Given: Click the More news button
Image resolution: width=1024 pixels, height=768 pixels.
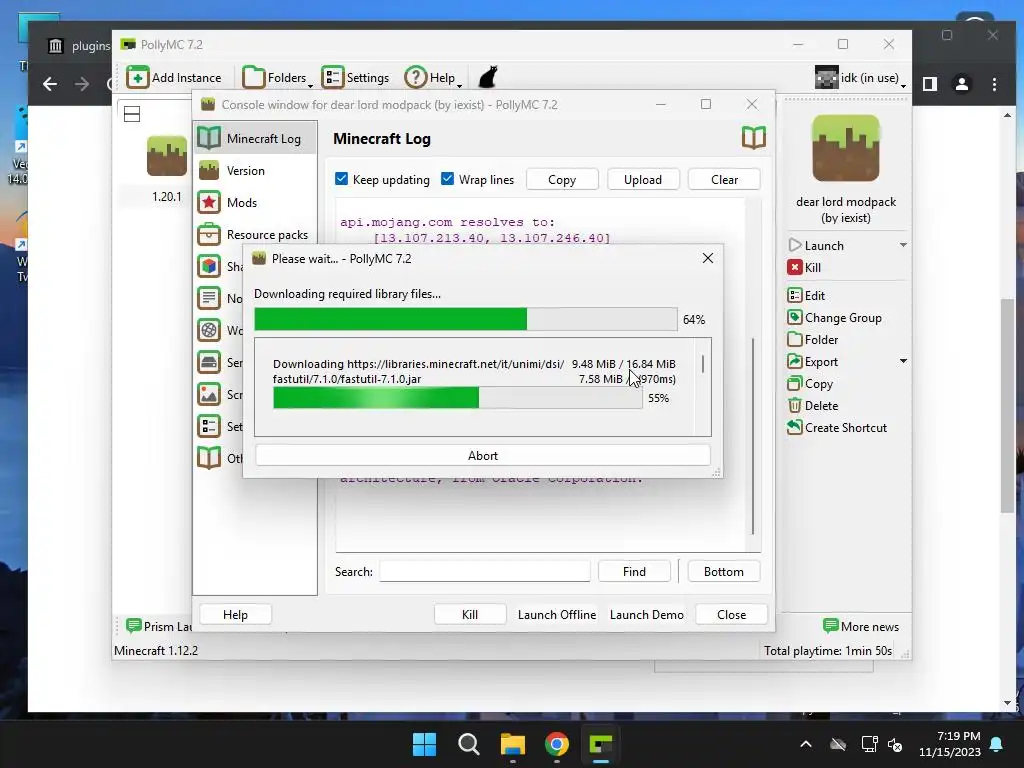Looking at the screenshot, I should tap(861, 626).
